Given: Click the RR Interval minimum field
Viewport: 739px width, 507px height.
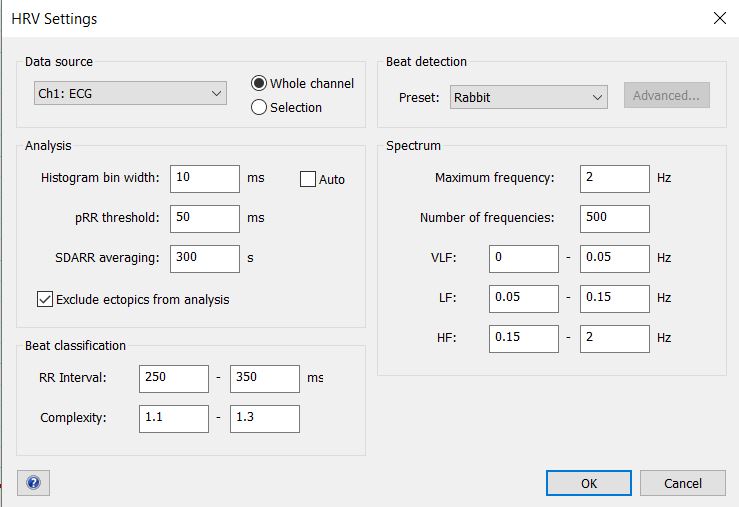Looking at the screenshot, I should tap(173, 379).
